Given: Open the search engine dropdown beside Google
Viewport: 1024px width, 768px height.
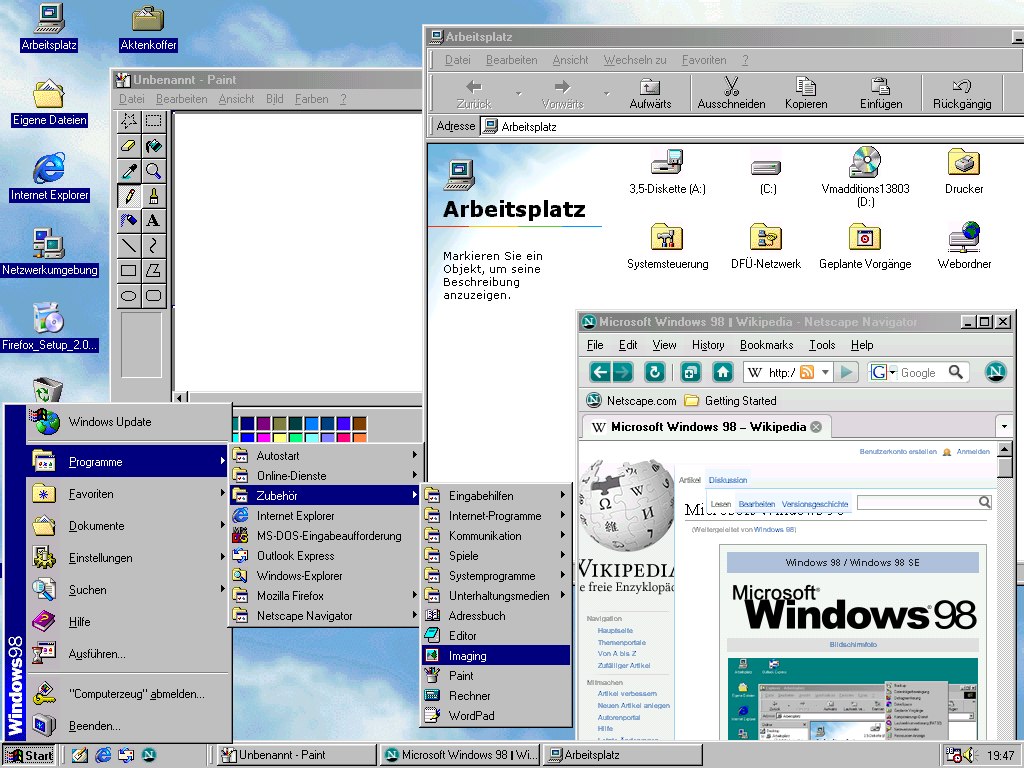Looking at the screenshot, I should pos(891,372).
